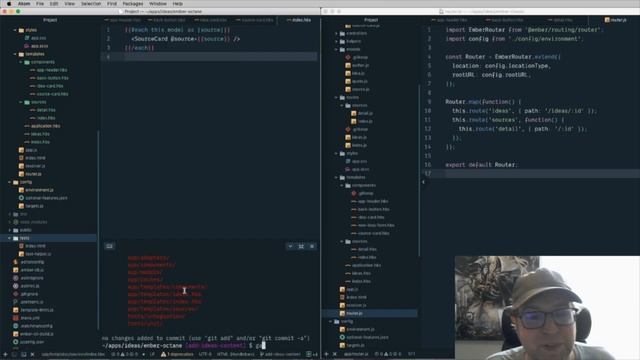Add a new terminal via left status bar plus
The image size is (640, 360).
tap(5, 354)
